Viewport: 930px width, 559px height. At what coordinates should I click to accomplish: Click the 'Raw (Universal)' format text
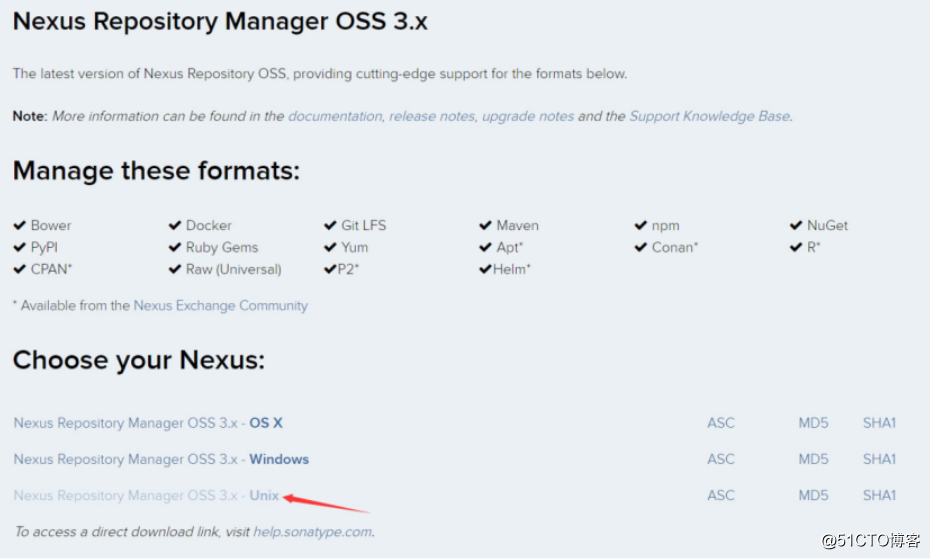[234, 269]
